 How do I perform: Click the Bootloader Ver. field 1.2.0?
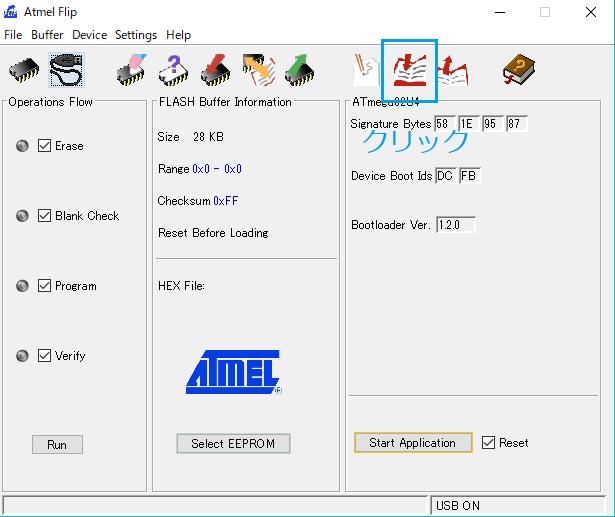point(455,225)
